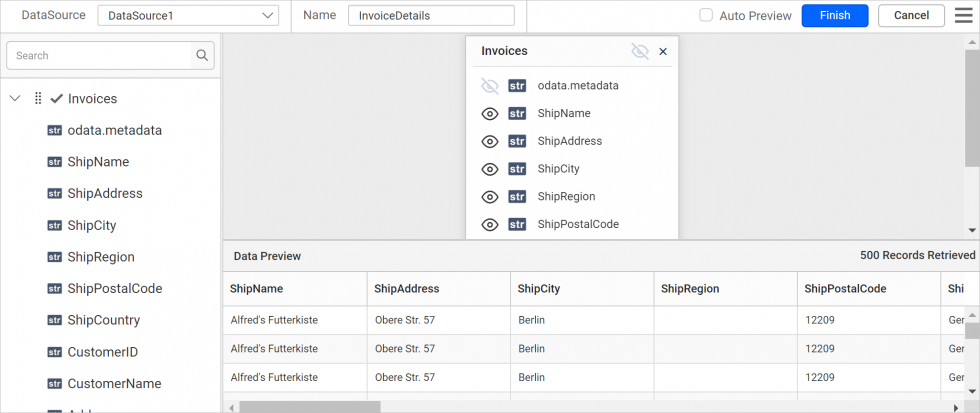Screen dimensions: 980x413
Task: Close the Invoices table card
Action: click(x=663, y=51)
